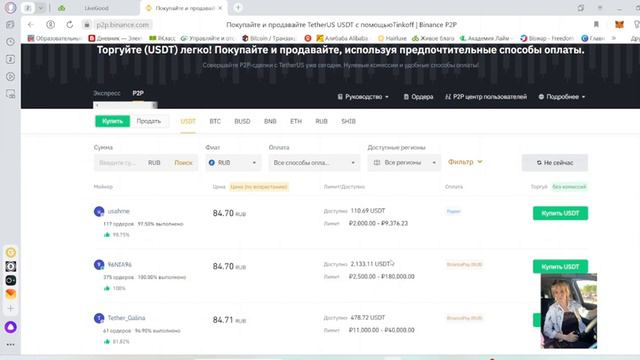Click Tether_Galina maker avatar
640x360 pixels.
99,318
